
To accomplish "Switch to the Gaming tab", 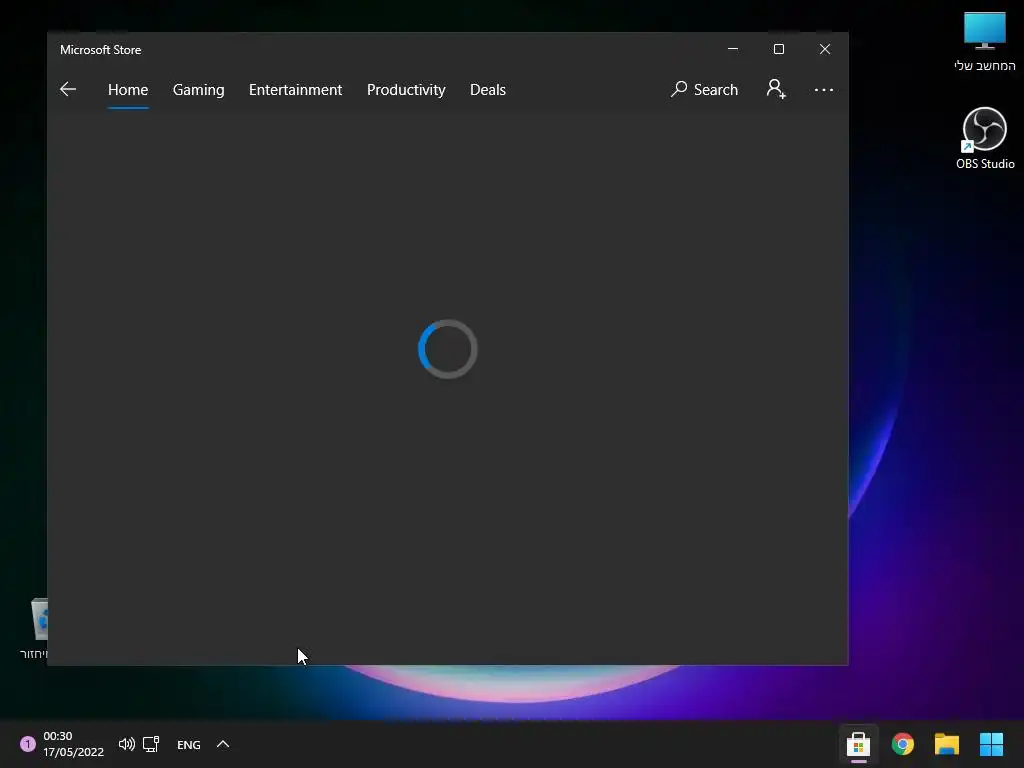I will tap(199, 89).
